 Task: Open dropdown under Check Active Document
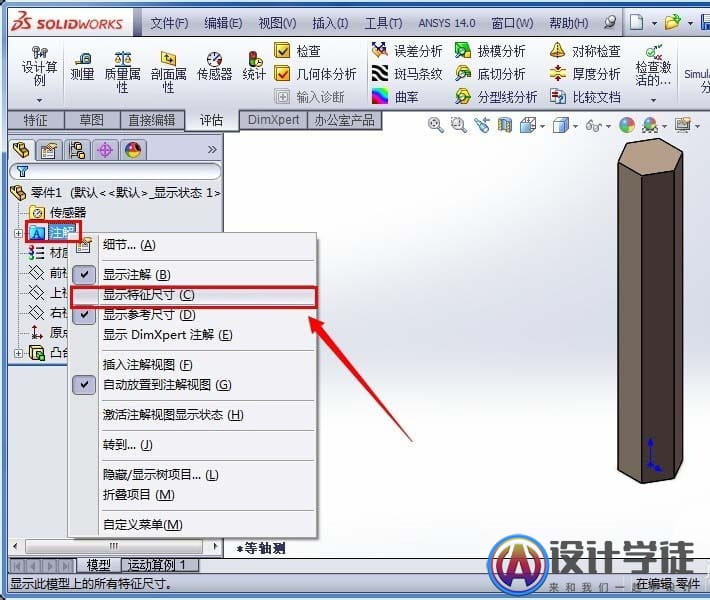(653, 100)
